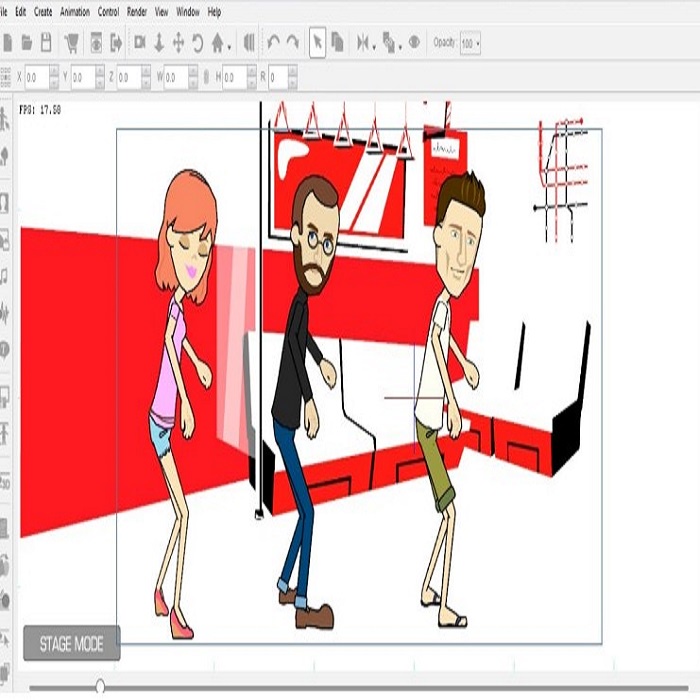Activate the arrow selection tool
Viewport: 700px width, 700px height.
click(x=317, y=43)
